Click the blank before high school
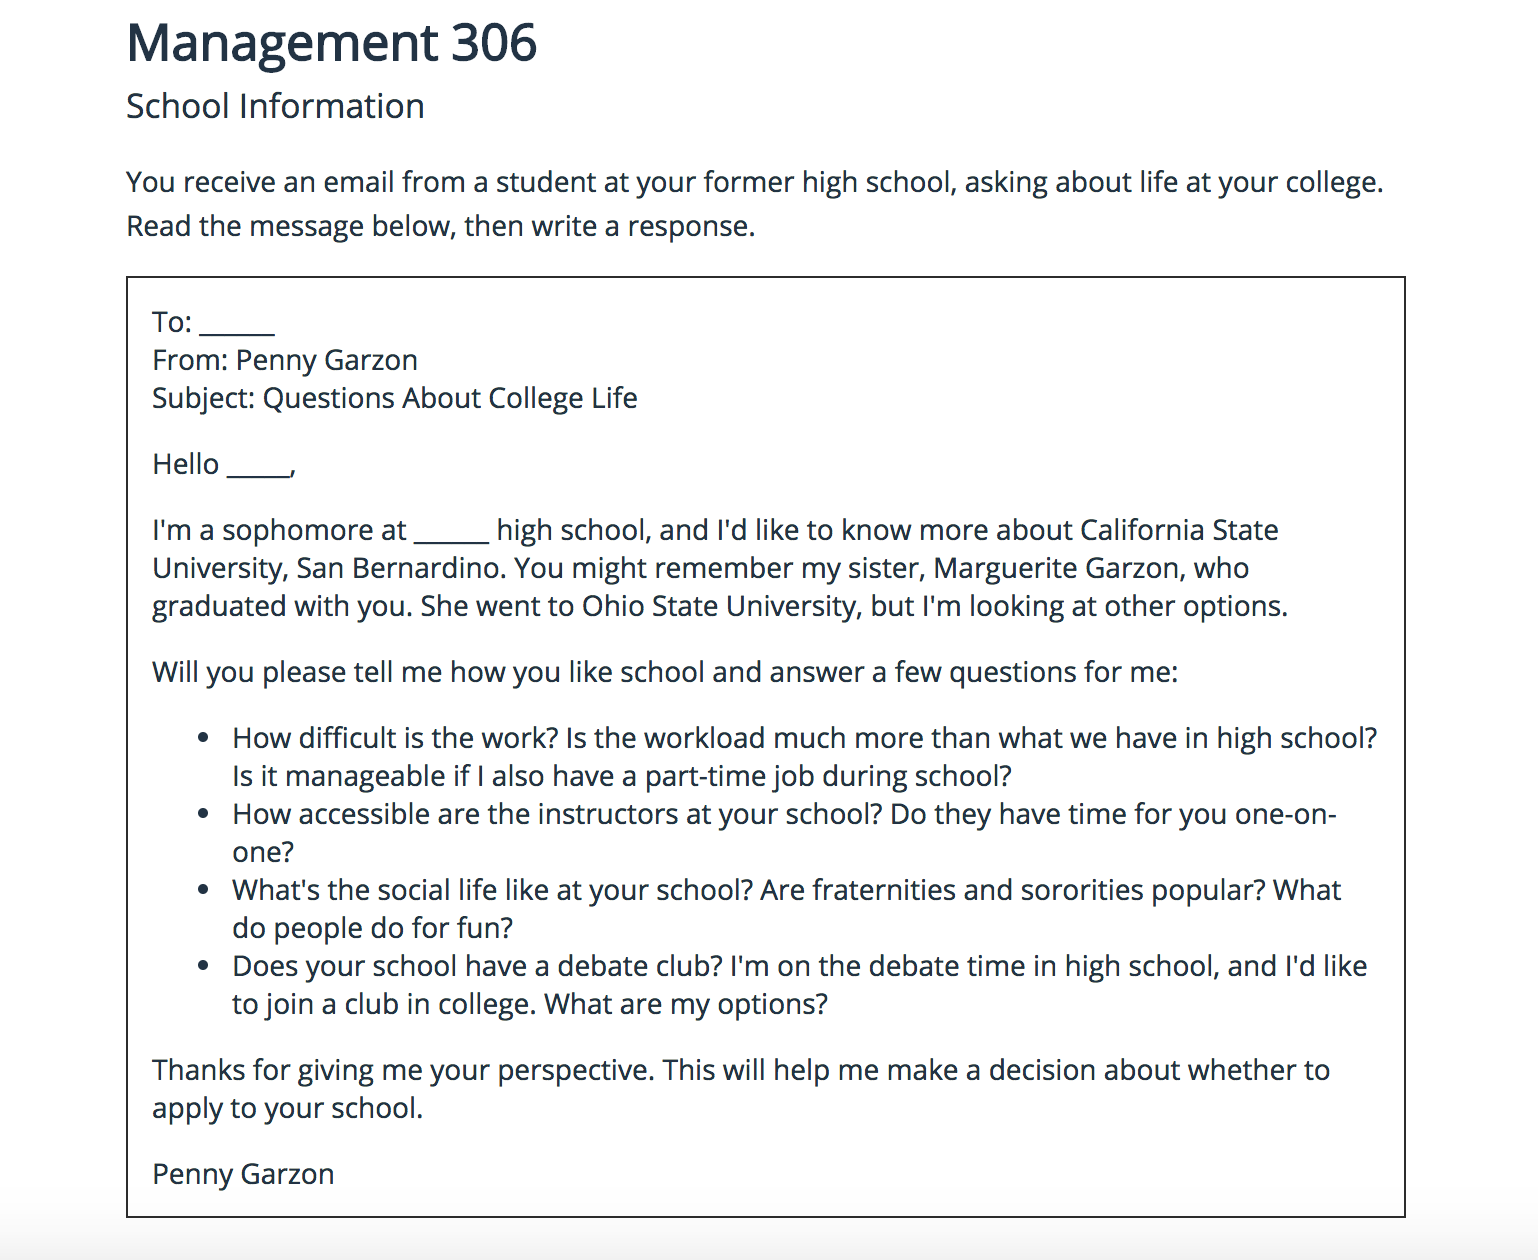The image size is (1538, 1260). (452, 532)
